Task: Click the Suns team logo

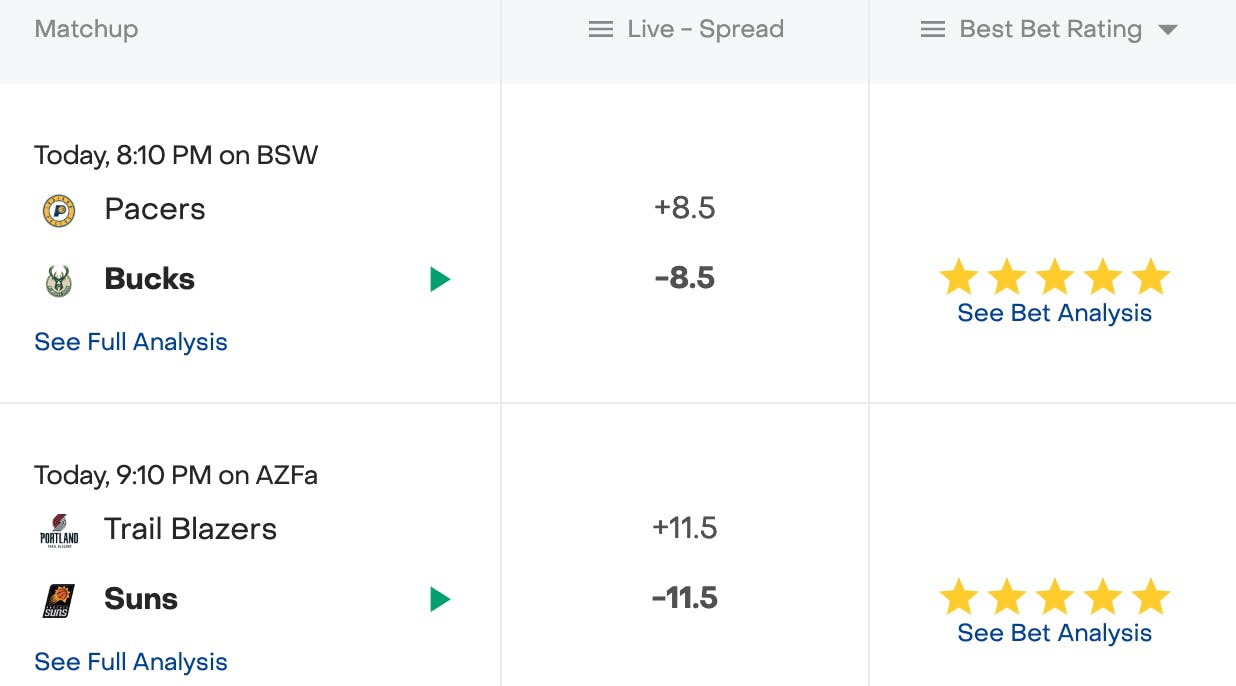Action: pyautogui.click(x=59, y=600)
